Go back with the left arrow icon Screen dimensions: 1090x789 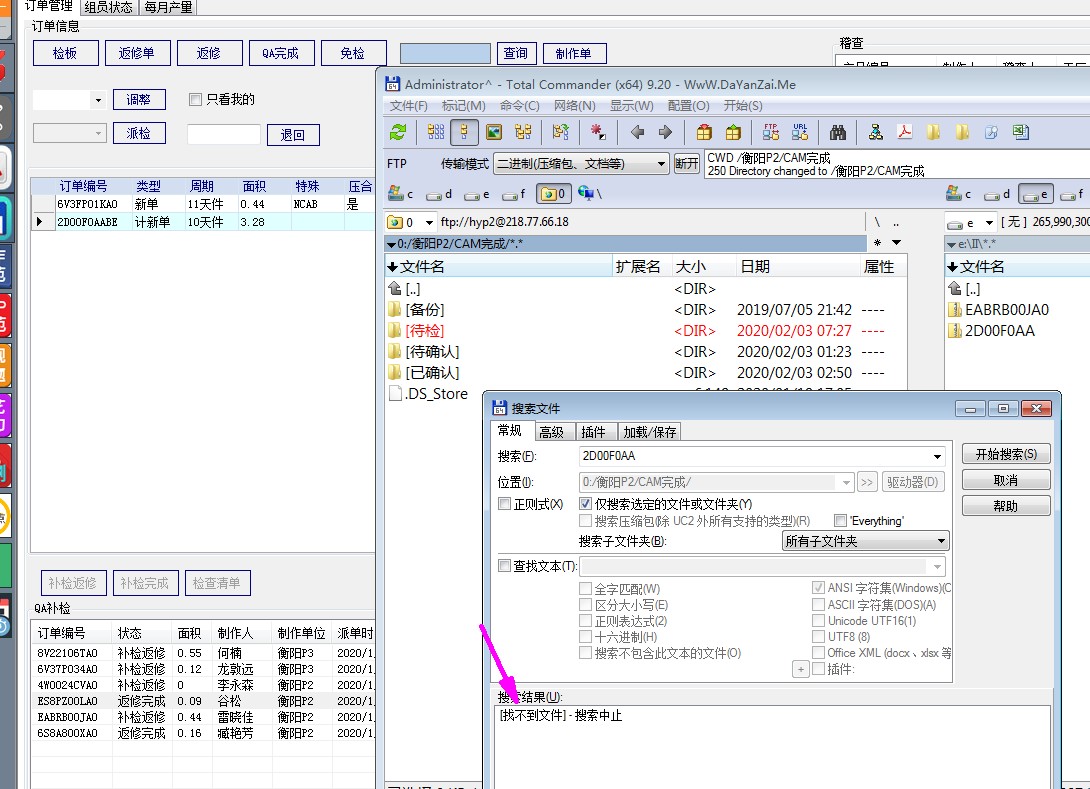point(637,132)
